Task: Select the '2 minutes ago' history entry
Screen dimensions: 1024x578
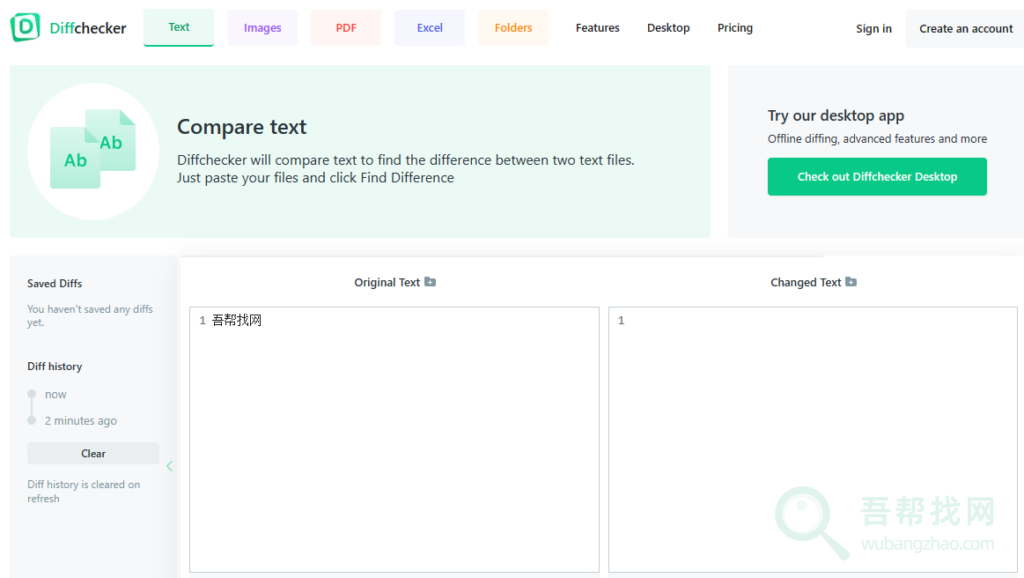Action: click(80, 421)
